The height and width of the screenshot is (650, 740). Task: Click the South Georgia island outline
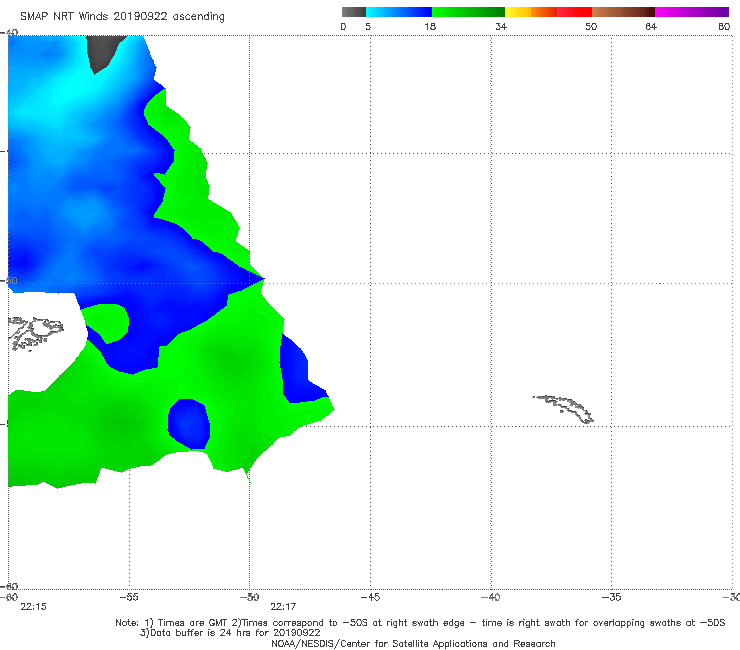[563, 409]
